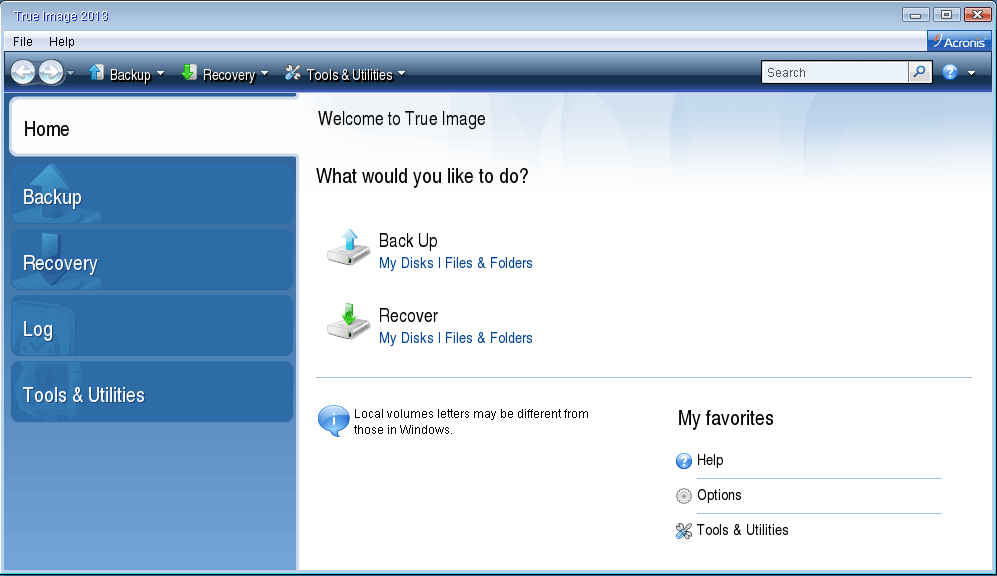Click Files & Folders link under Recover
Viewport: 997px width, 576px height.
coord(488,338)
